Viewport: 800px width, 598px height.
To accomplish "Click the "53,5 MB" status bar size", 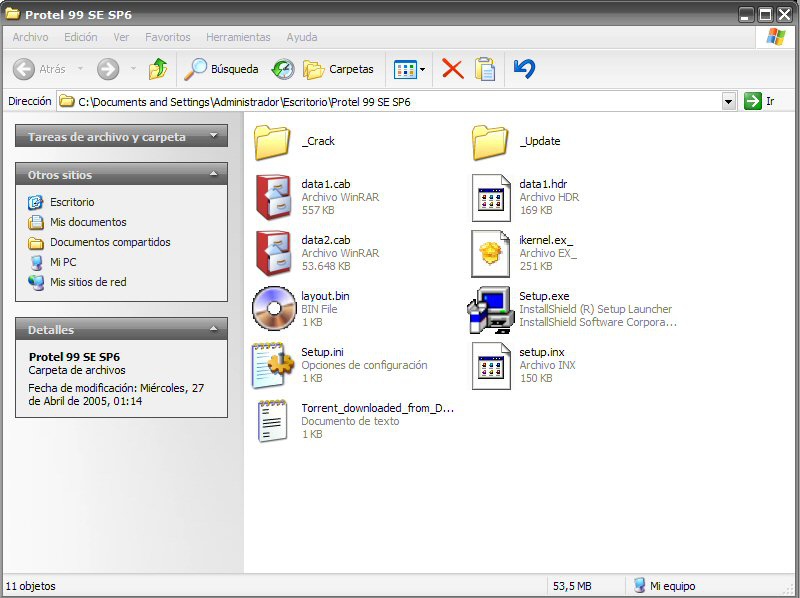I will (x=572, y=586).
